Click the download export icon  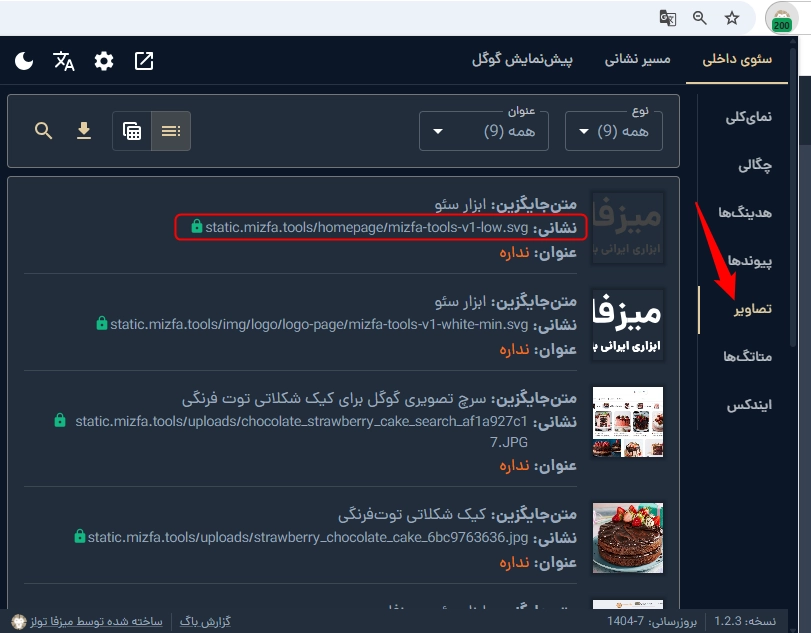coord(84,131)
